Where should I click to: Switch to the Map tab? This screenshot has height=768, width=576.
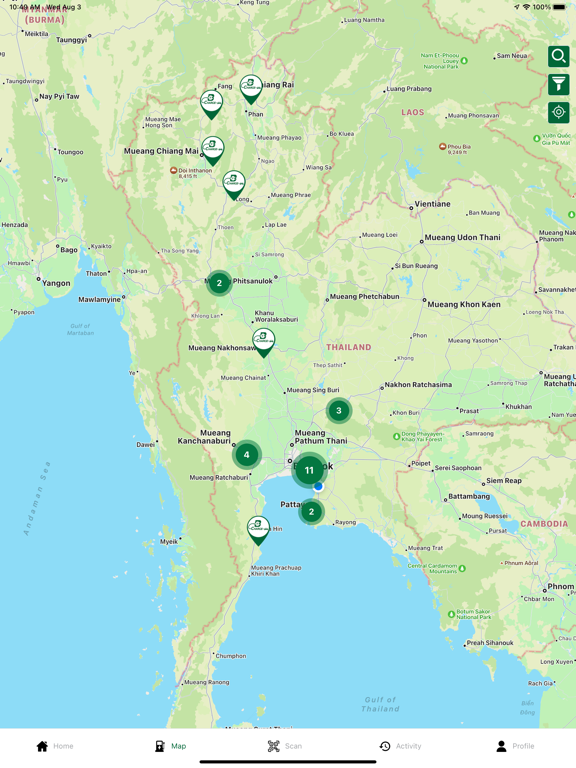point(170,746)
